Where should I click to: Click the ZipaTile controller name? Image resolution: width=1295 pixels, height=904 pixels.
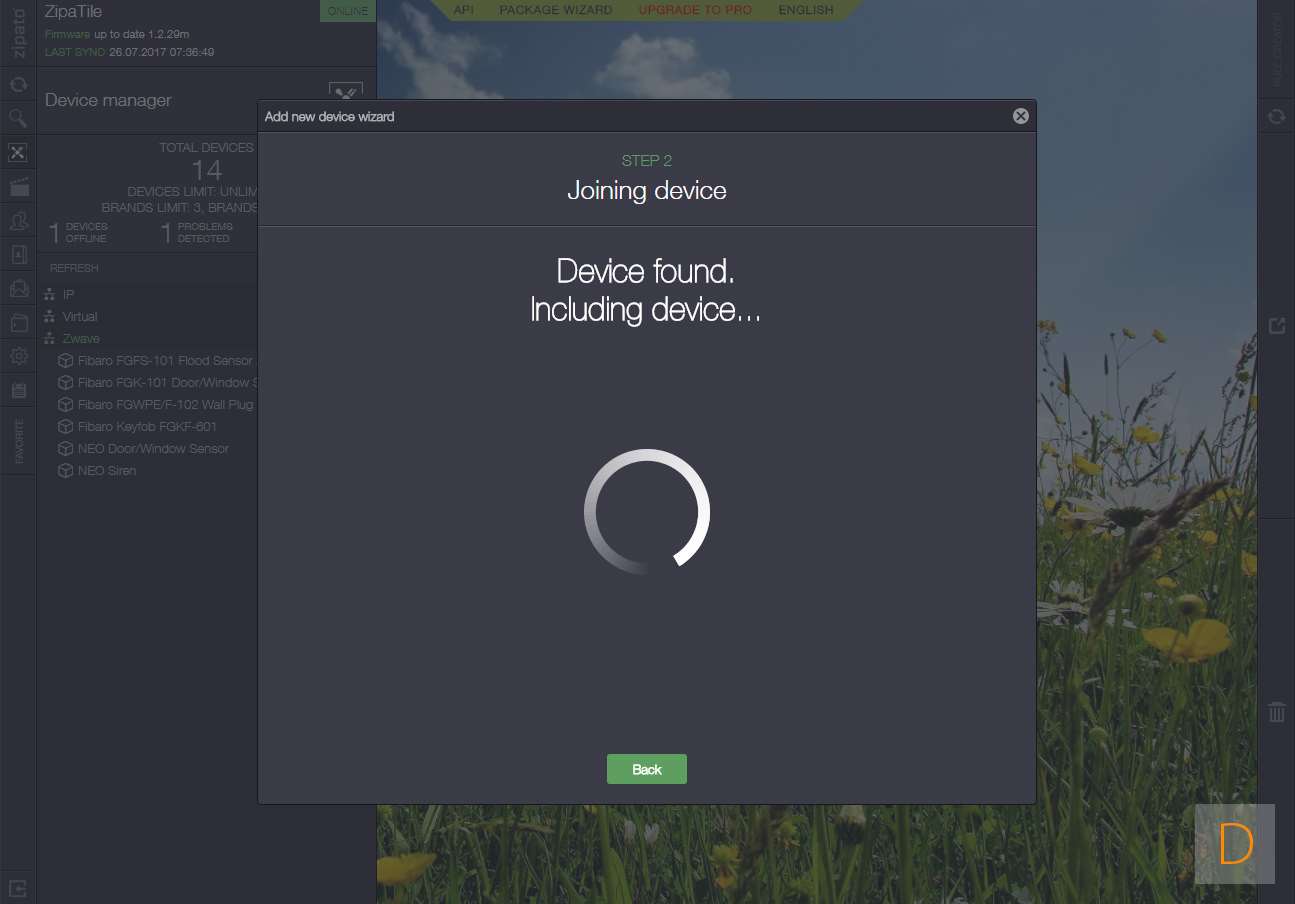coord(74,12)
